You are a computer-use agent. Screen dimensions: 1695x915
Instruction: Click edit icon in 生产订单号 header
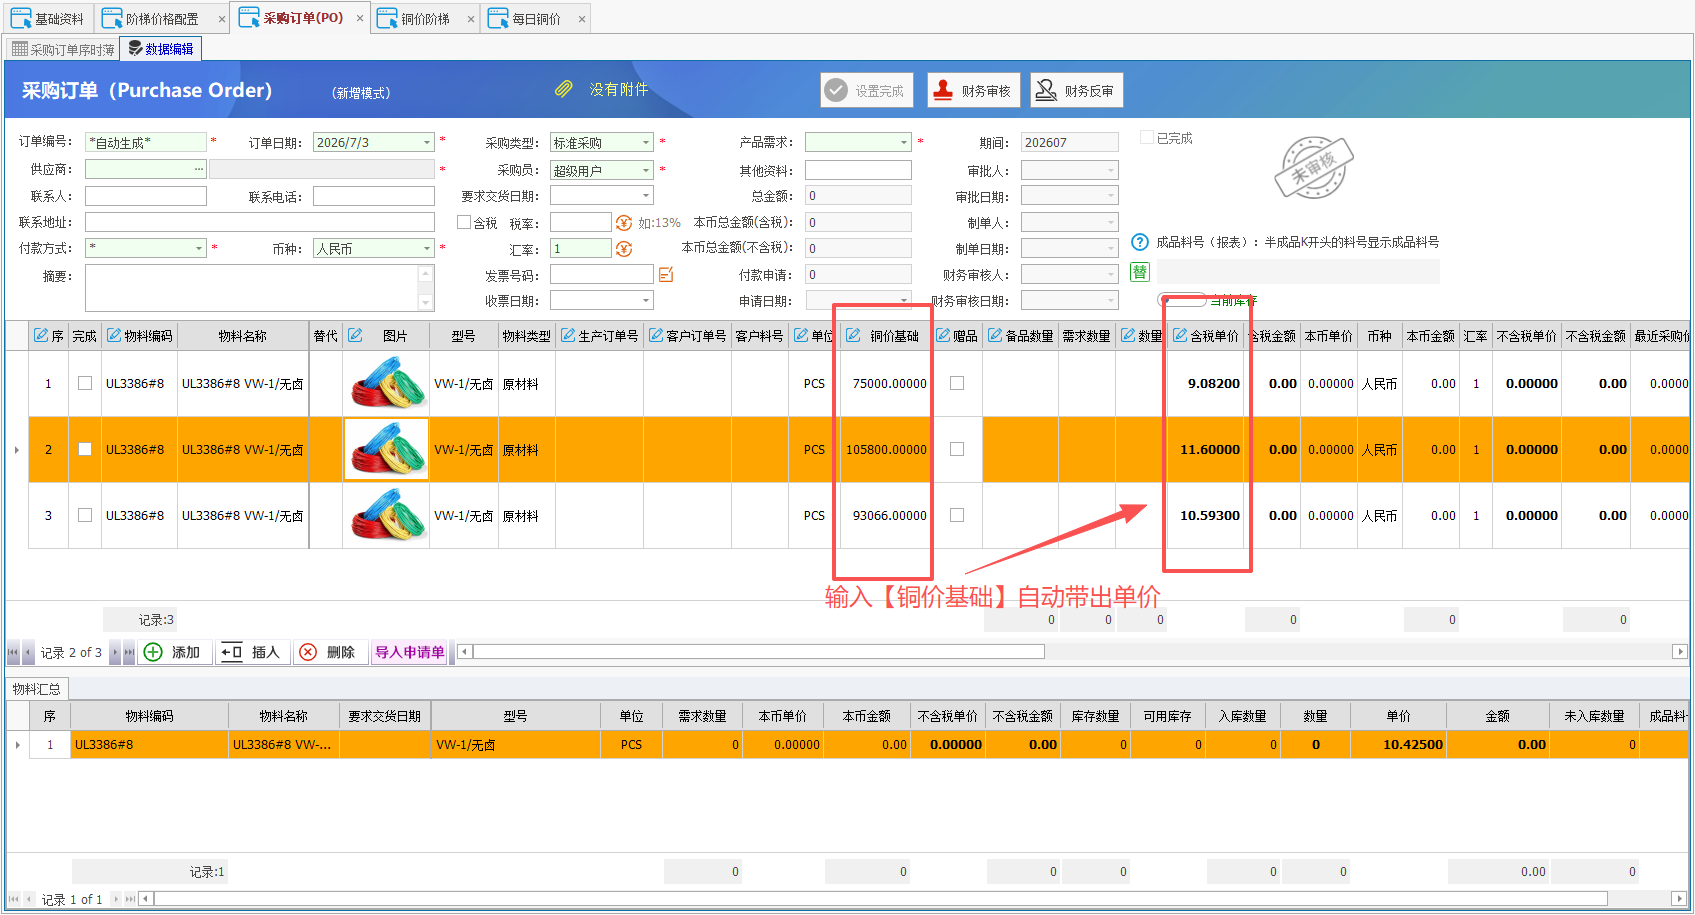(568, 335)
